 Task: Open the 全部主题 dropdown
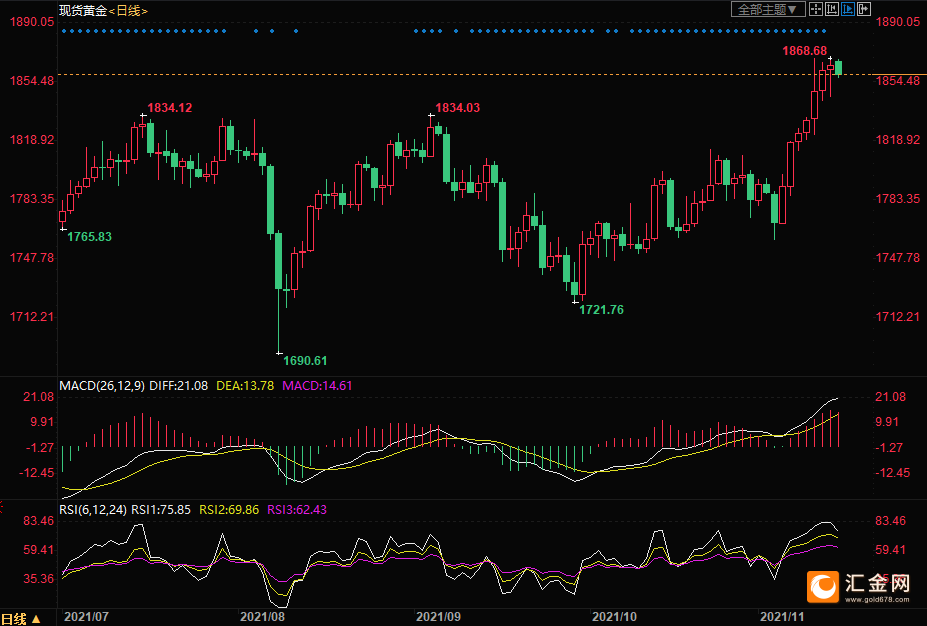coord(767,9)
